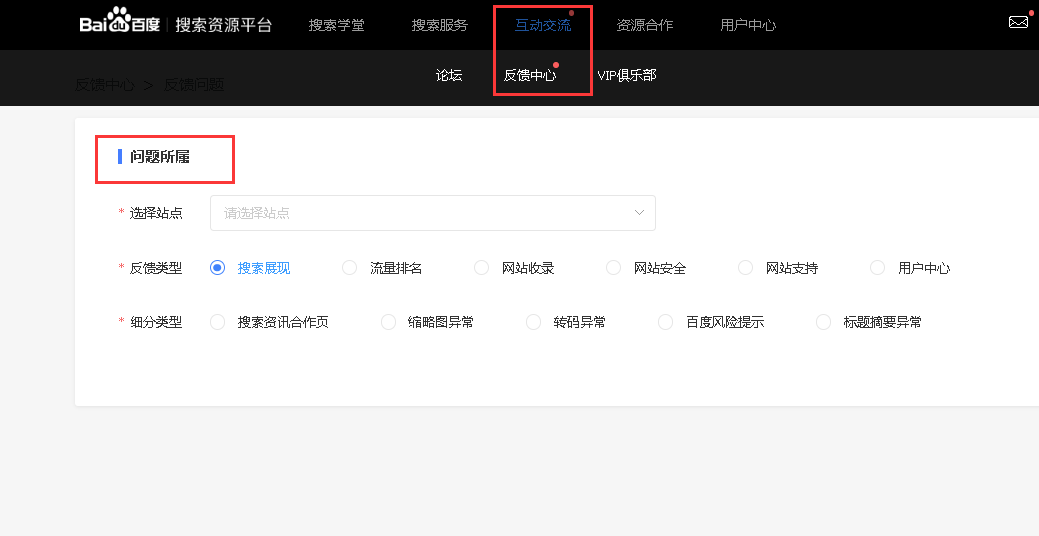Select 流量排名 feedback type radio
The image size is (1039, 536).
tap(349, 268)
